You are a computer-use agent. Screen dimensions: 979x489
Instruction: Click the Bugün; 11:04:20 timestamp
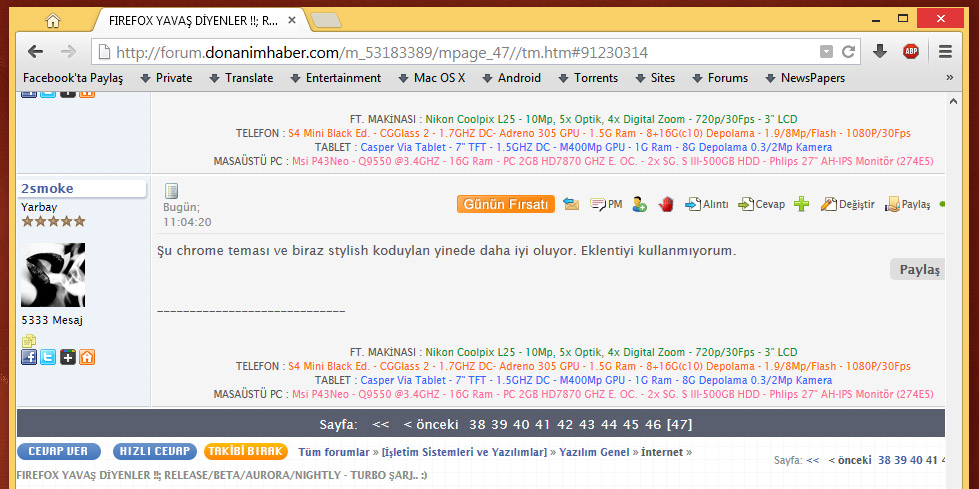[187, 214]
